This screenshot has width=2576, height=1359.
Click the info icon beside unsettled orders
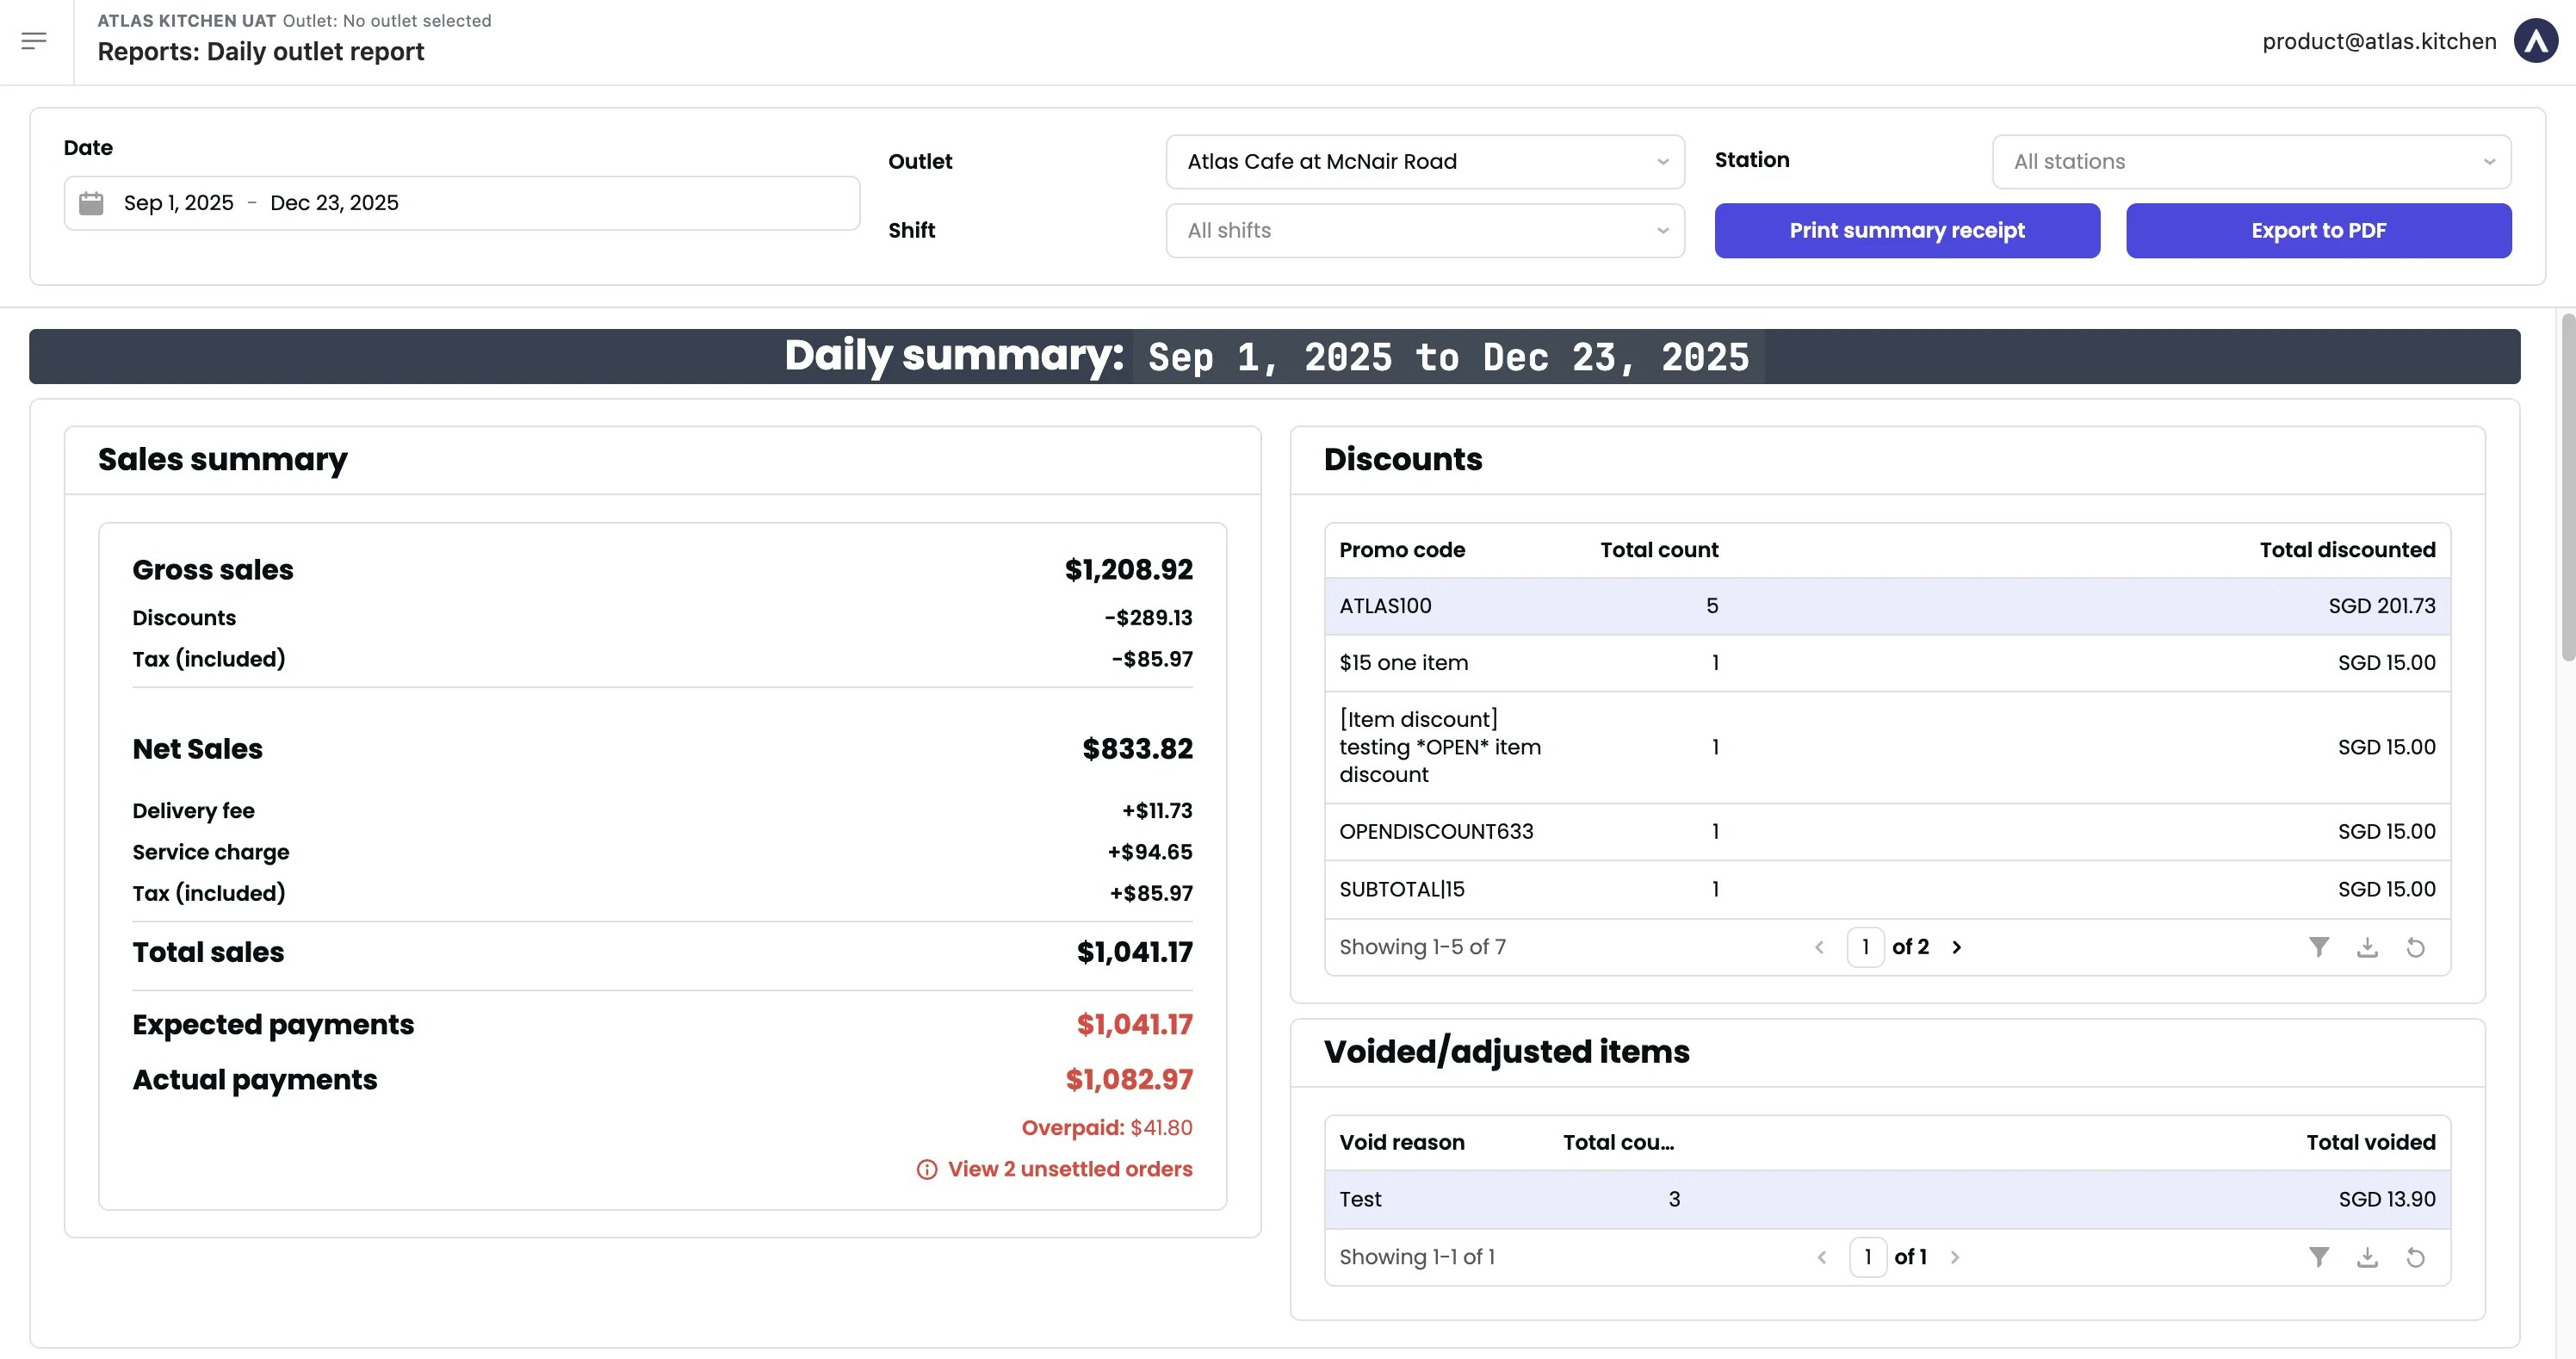(926, 1169)
